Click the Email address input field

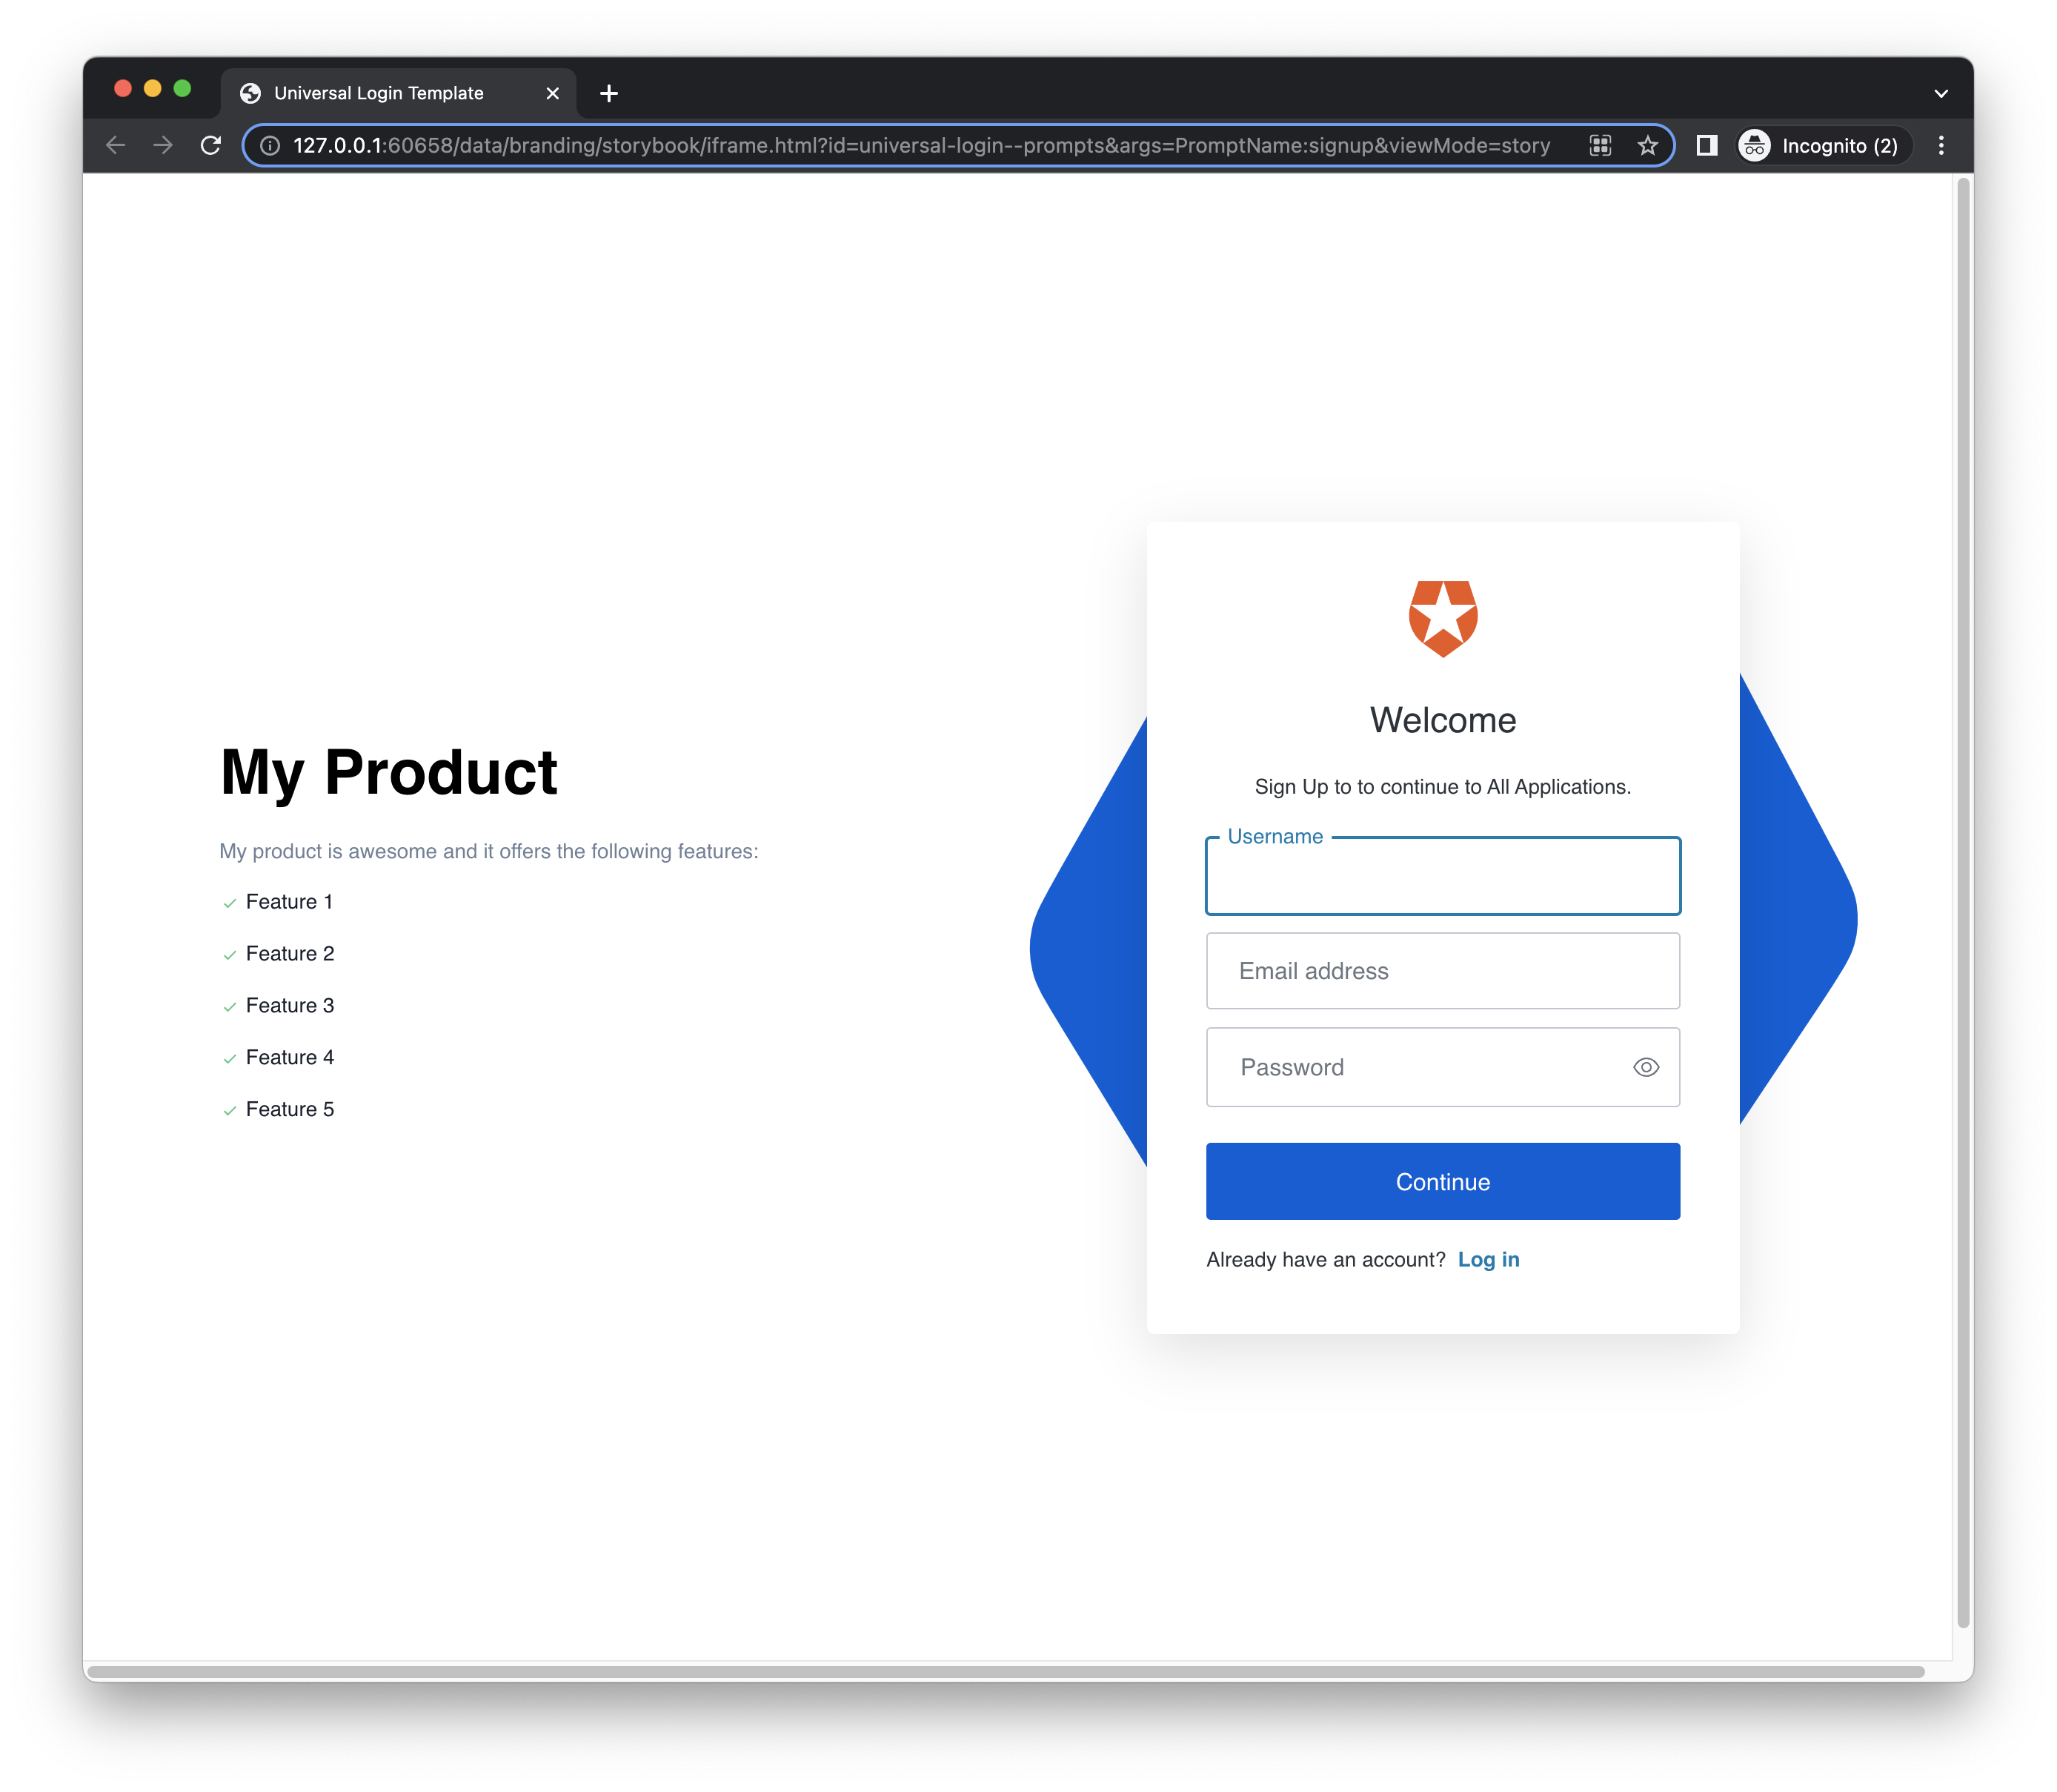pyautogui.click(x=1443, y=969)
